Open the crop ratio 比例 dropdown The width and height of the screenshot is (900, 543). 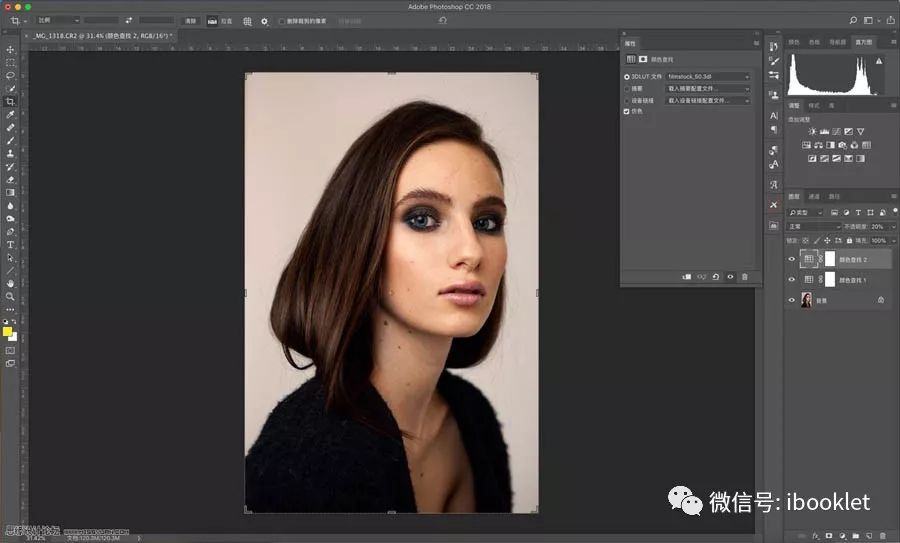point(58,20)
